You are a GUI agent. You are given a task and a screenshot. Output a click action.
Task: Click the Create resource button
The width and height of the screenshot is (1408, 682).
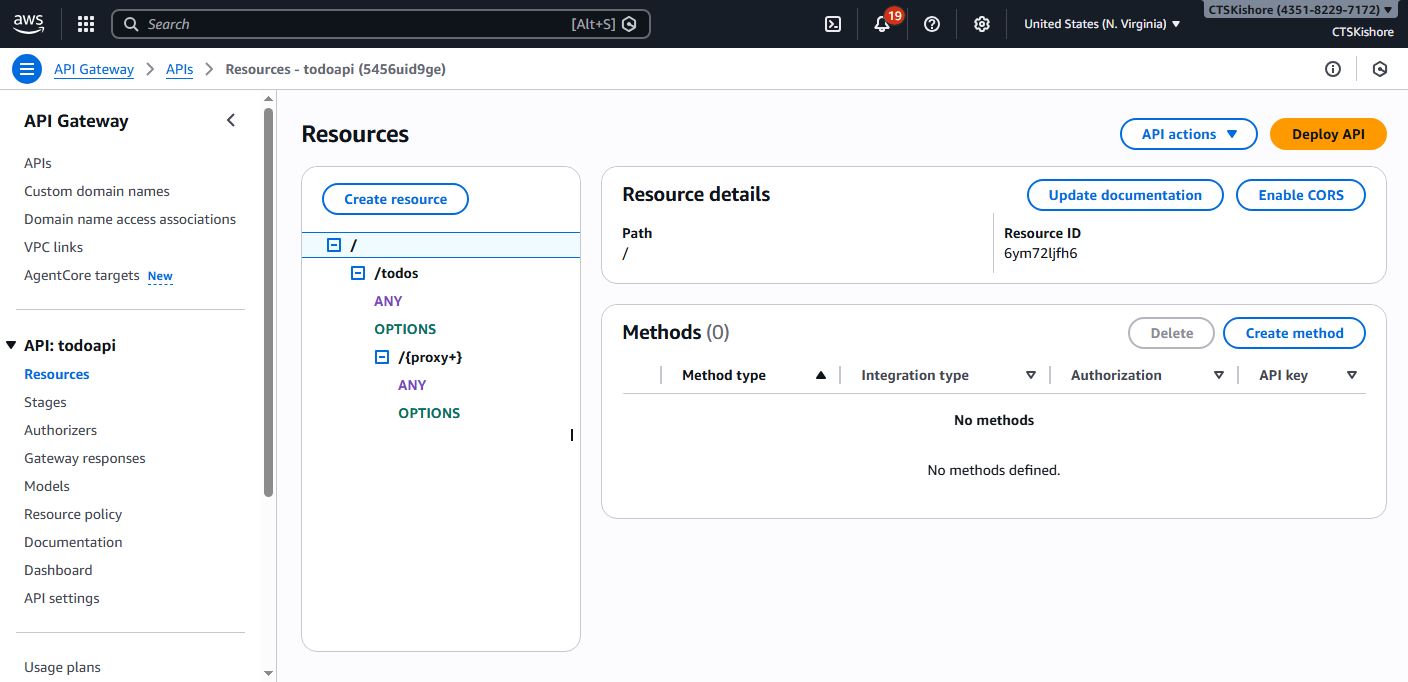point(395,199)
